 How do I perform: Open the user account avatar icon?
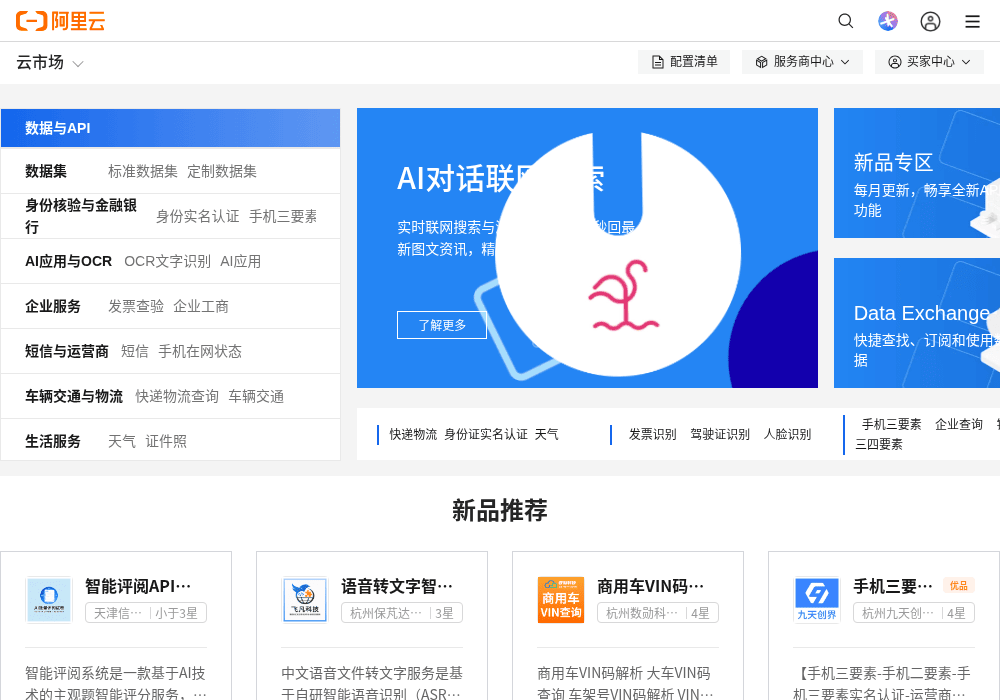click(x=930, y=22)
